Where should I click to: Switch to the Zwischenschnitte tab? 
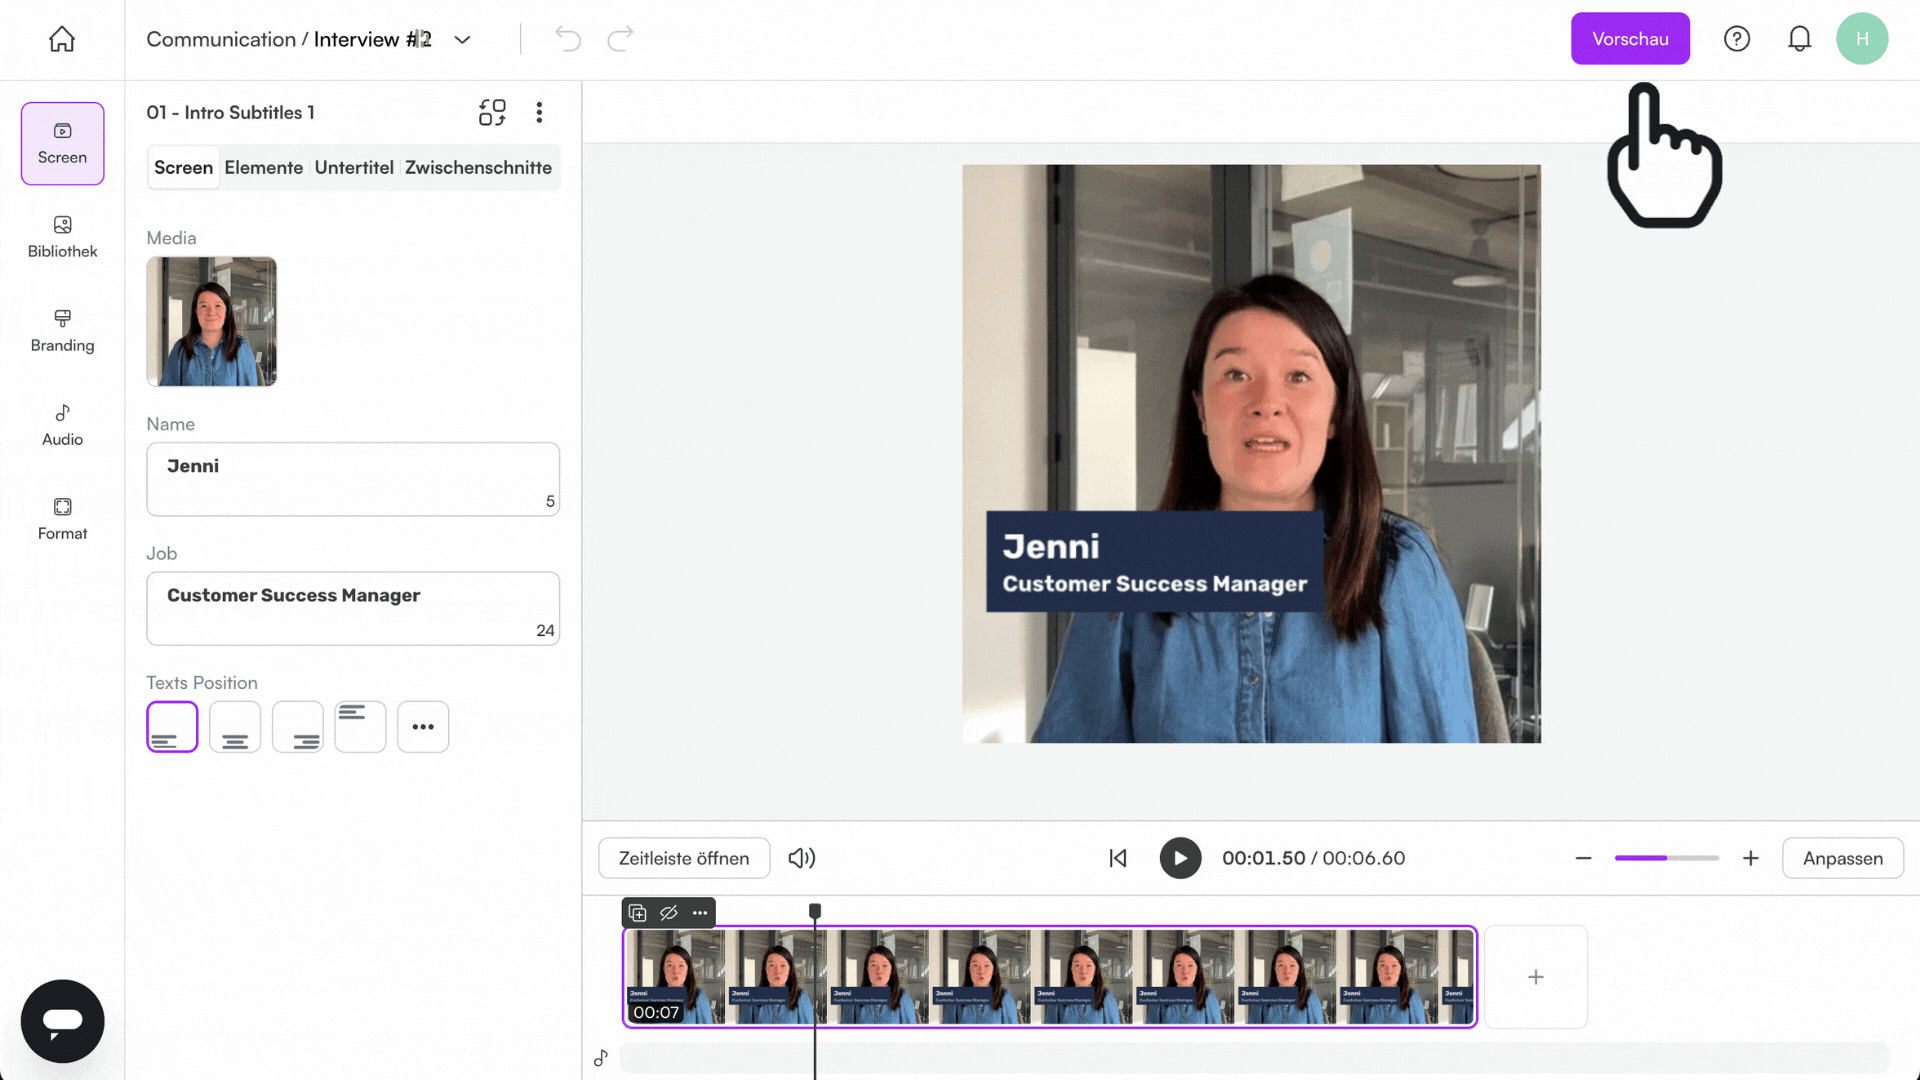tap(478, 167)
